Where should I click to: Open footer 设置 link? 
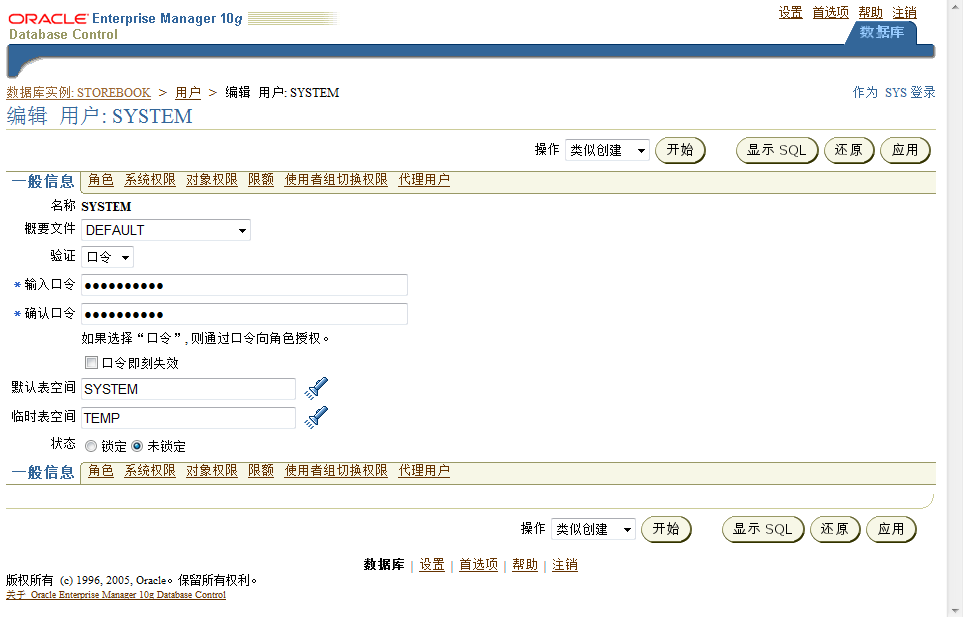point(432,565)
